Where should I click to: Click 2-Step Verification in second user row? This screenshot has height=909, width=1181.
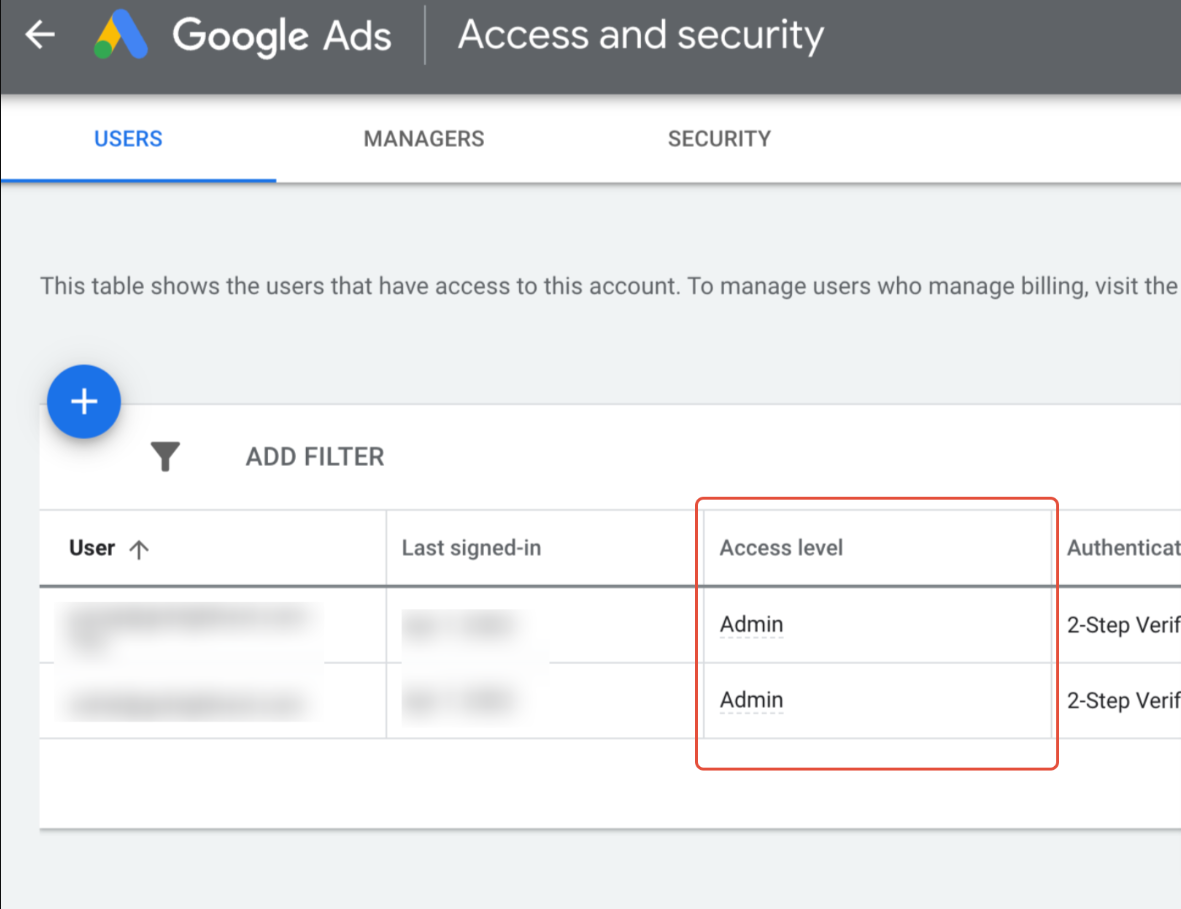coord(1122,701)
